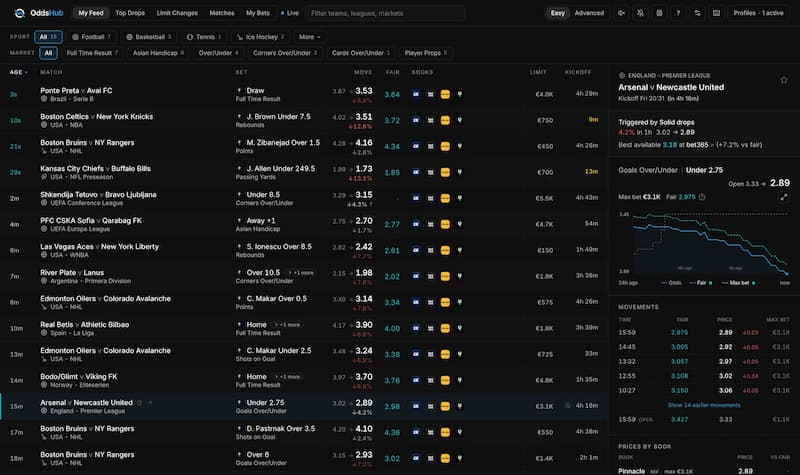Open the My Bets tab
800x475 pixels.
[258, 13]
